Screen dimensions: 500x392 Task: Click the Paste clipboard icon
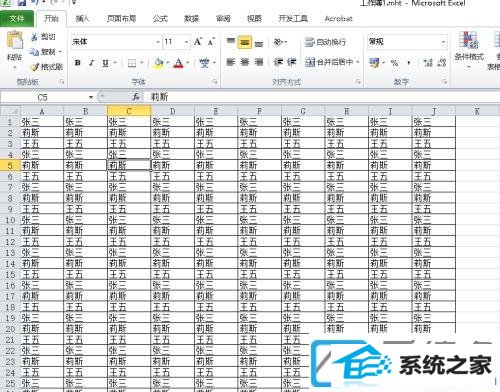click(15, 40)
